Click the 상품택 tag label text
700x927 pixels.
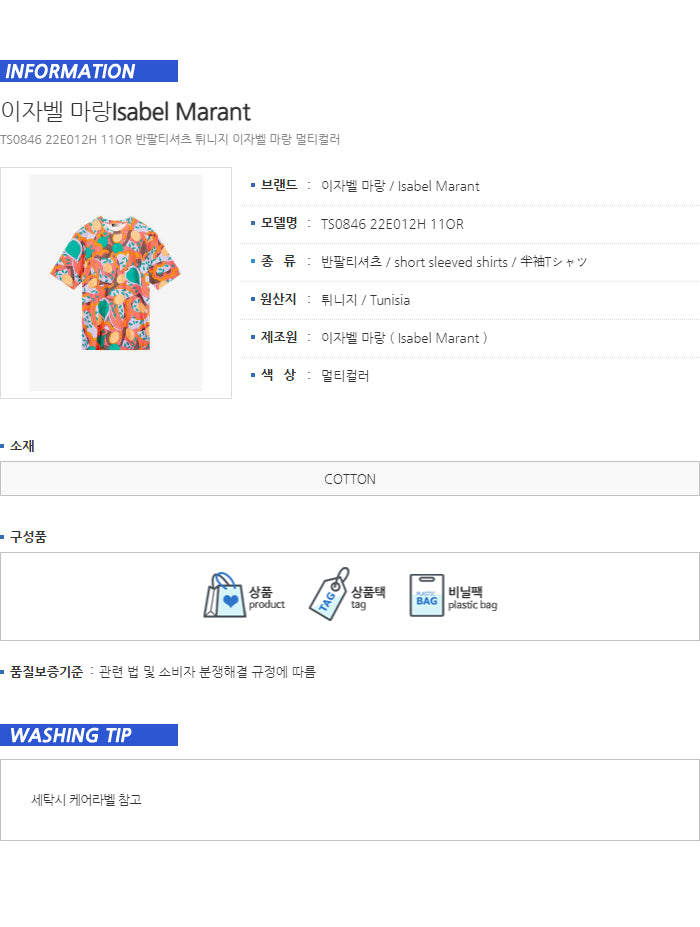tap(368, 592)
